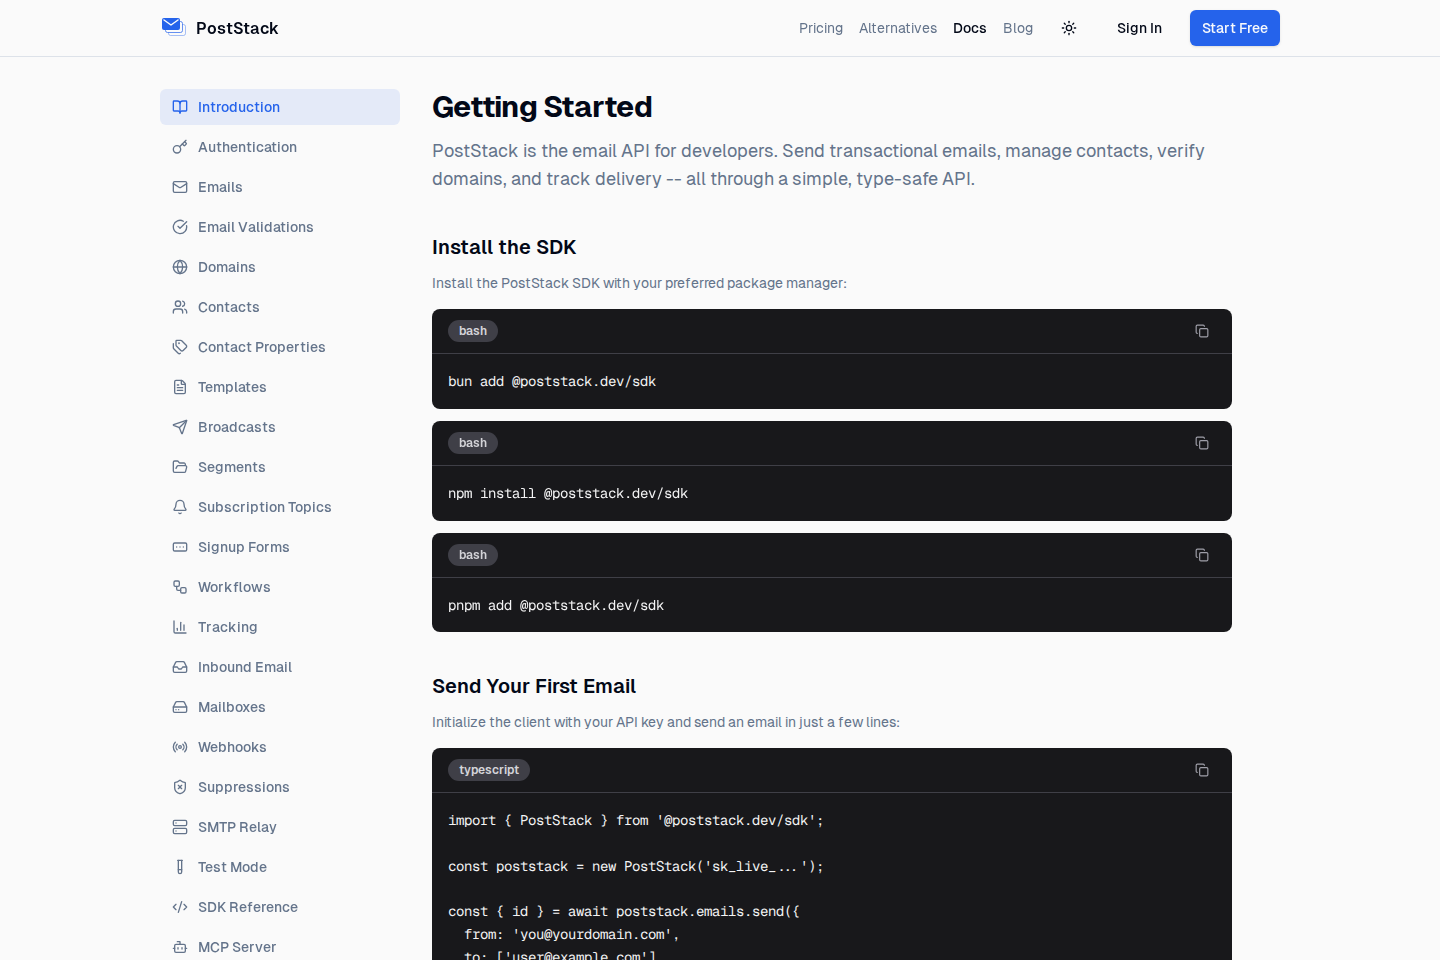Open the Workflows docs page
The height and width of the screenshot is (960, 1440).
[280, 587]
